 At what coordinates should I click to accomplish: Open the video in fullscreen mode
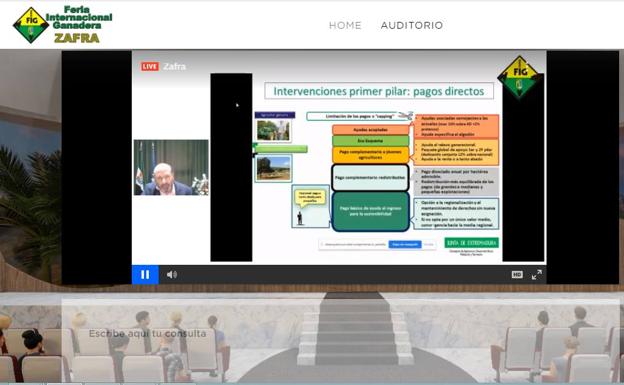(x=536, y=274)
